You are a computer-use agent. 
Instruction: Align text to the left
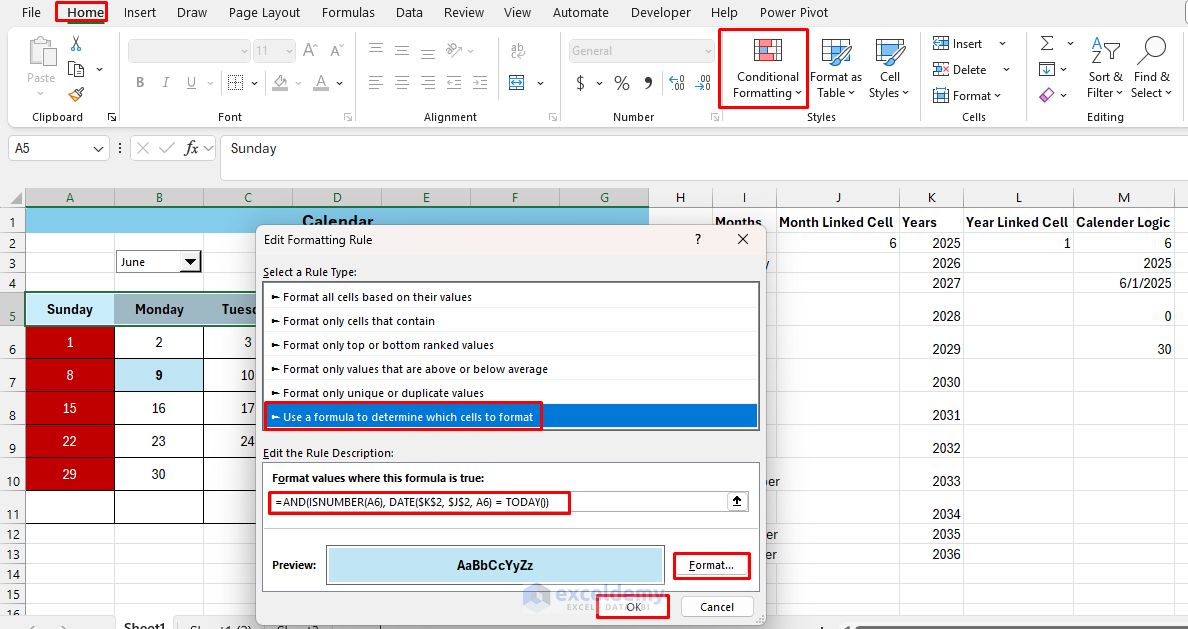[376, 83]
